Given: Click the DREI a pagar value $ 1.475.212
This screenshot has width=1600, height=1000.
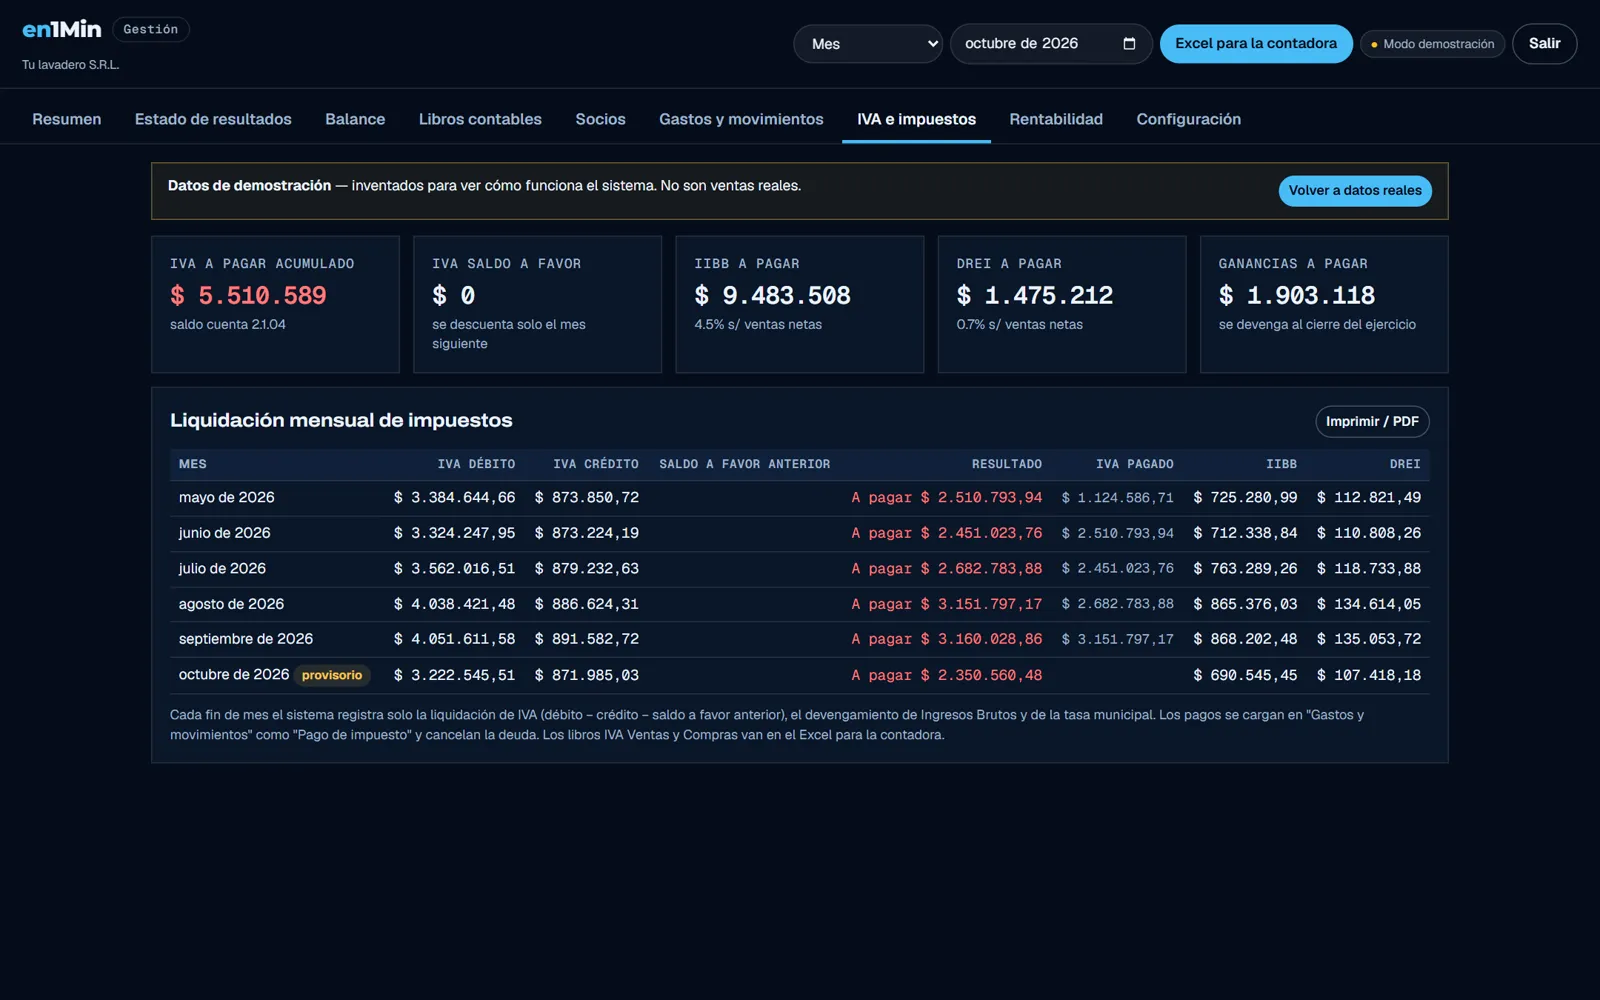Looking at the screenshot, I should (1034, 296).
